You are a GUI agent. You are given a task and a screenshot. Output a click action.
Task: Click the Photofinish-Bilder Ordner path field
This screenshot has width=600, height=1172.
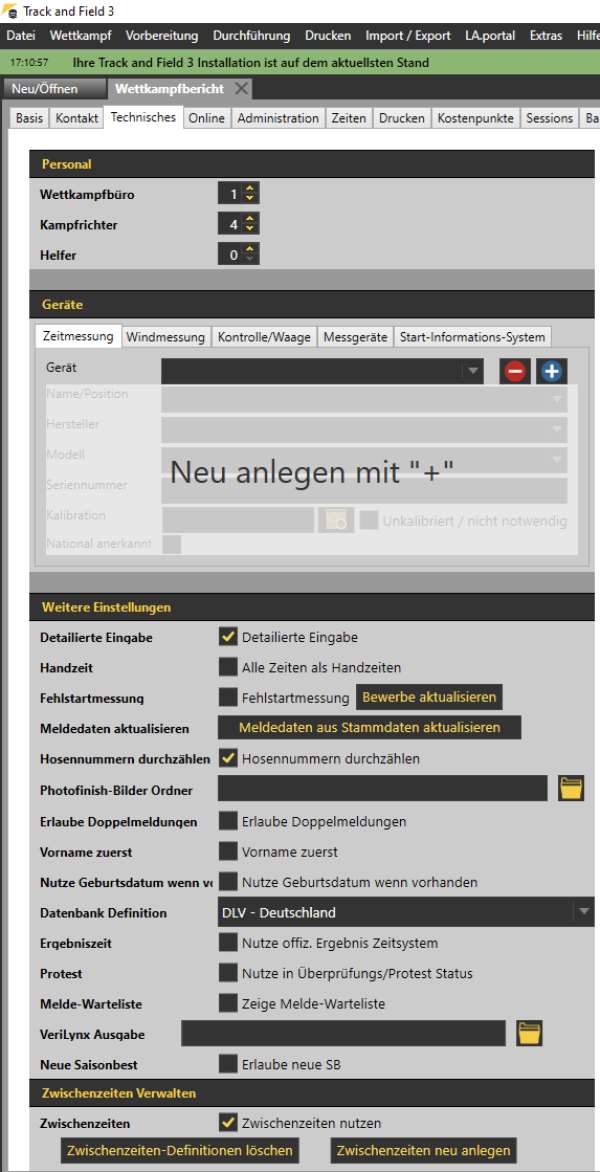click(x=382, y=789)
